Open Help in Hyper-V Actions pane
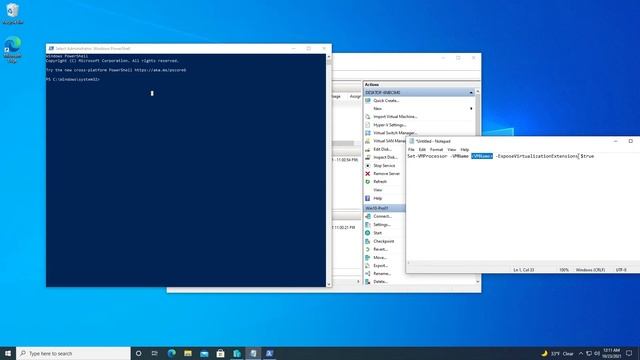 [x=378, y=198]
